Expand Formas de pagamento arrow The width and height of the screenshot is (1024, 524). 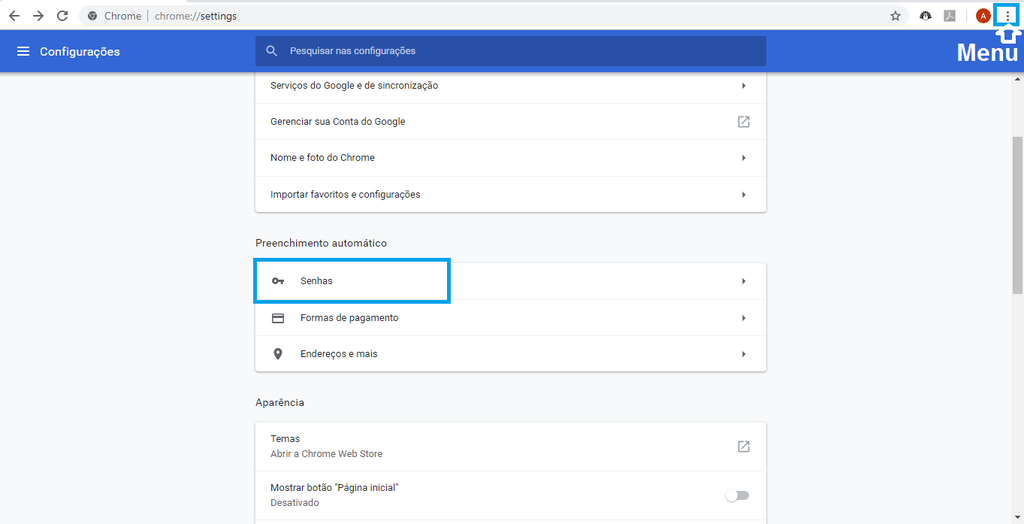(743, 318)
